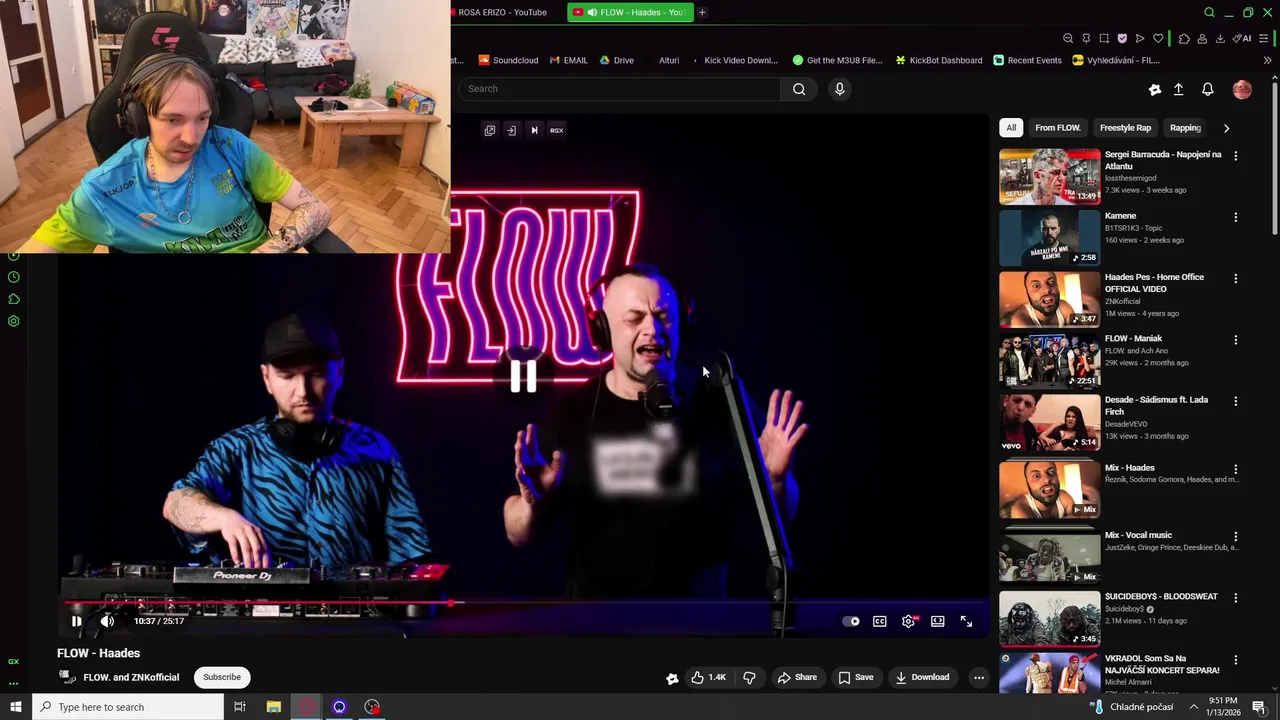
Task: Enter fullscreen mode
Action: [x=966, y=621]
